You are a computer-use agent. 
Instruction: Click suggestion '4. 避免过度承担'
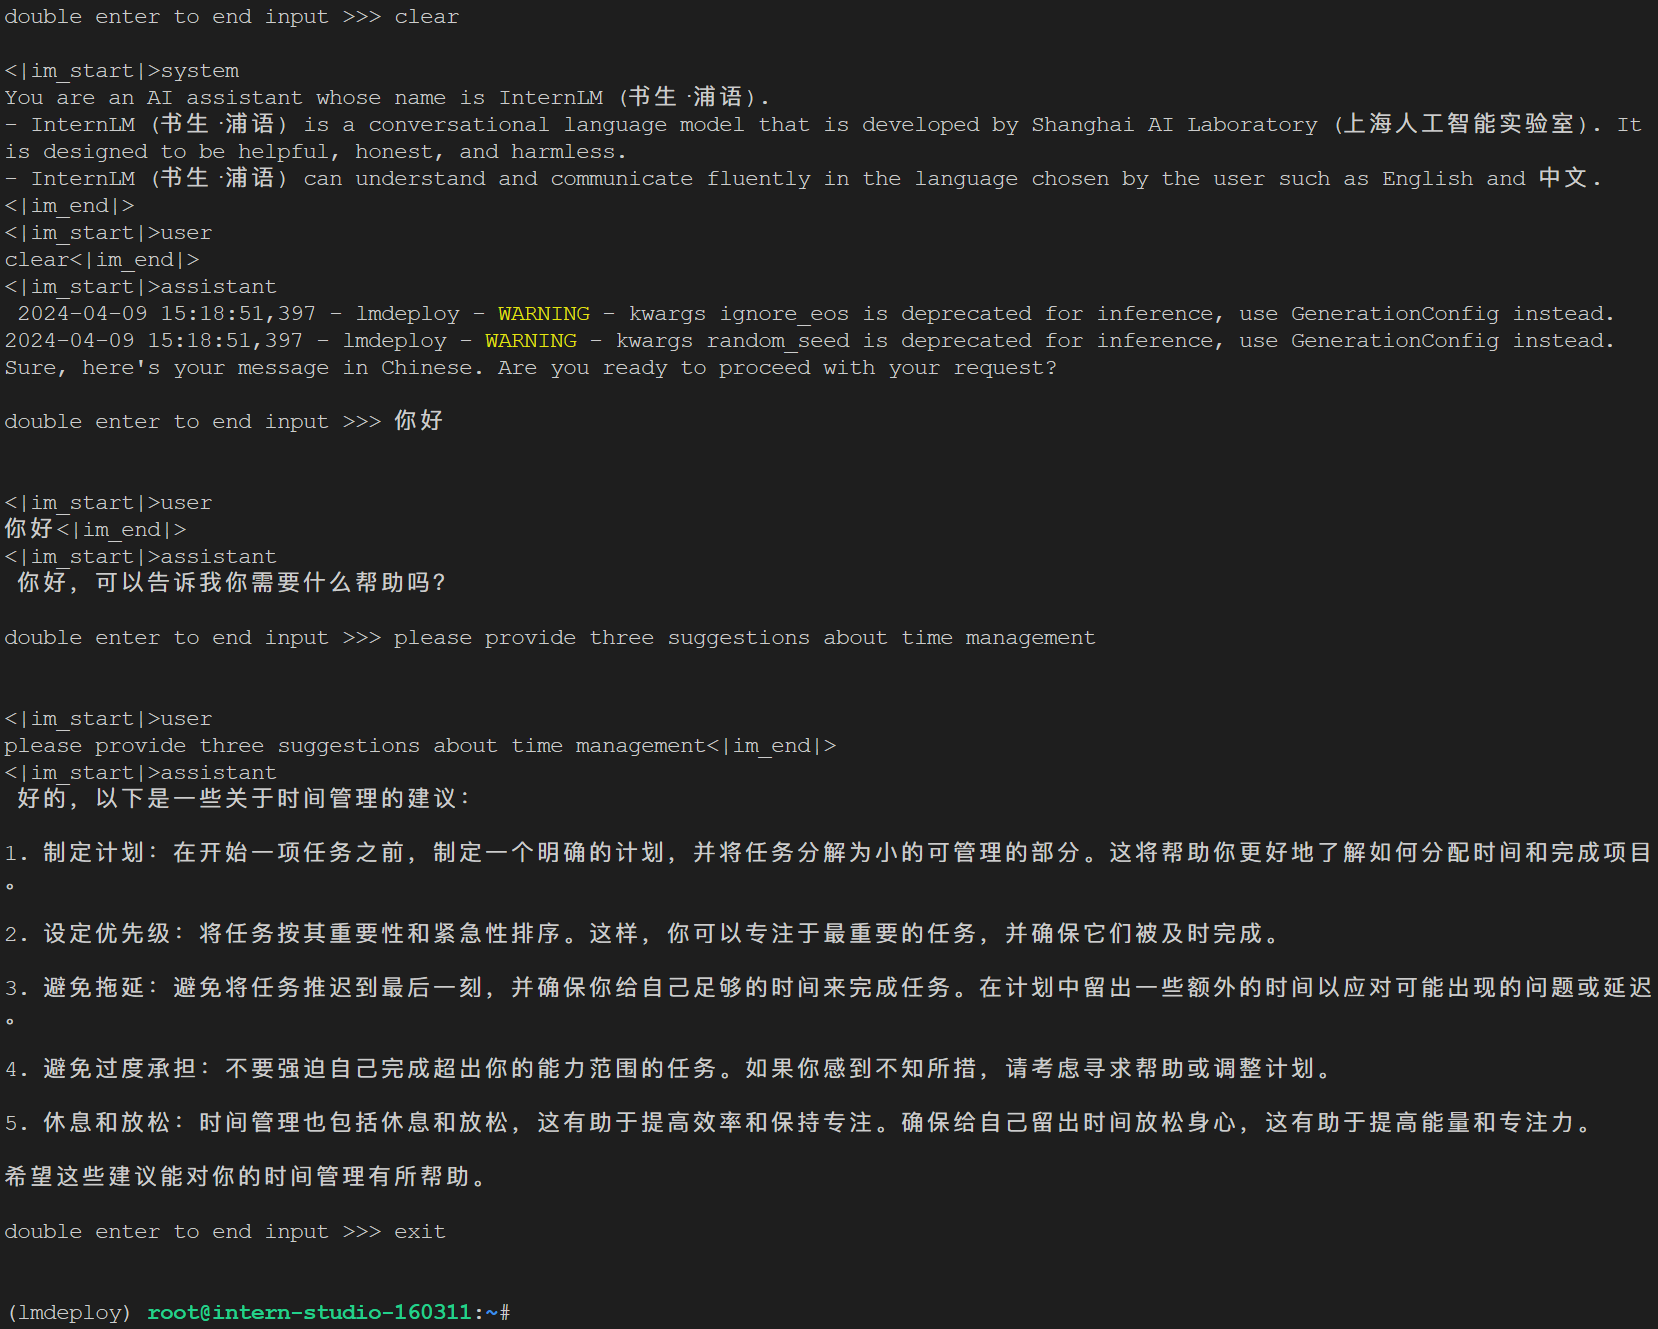click(669, 1069)
